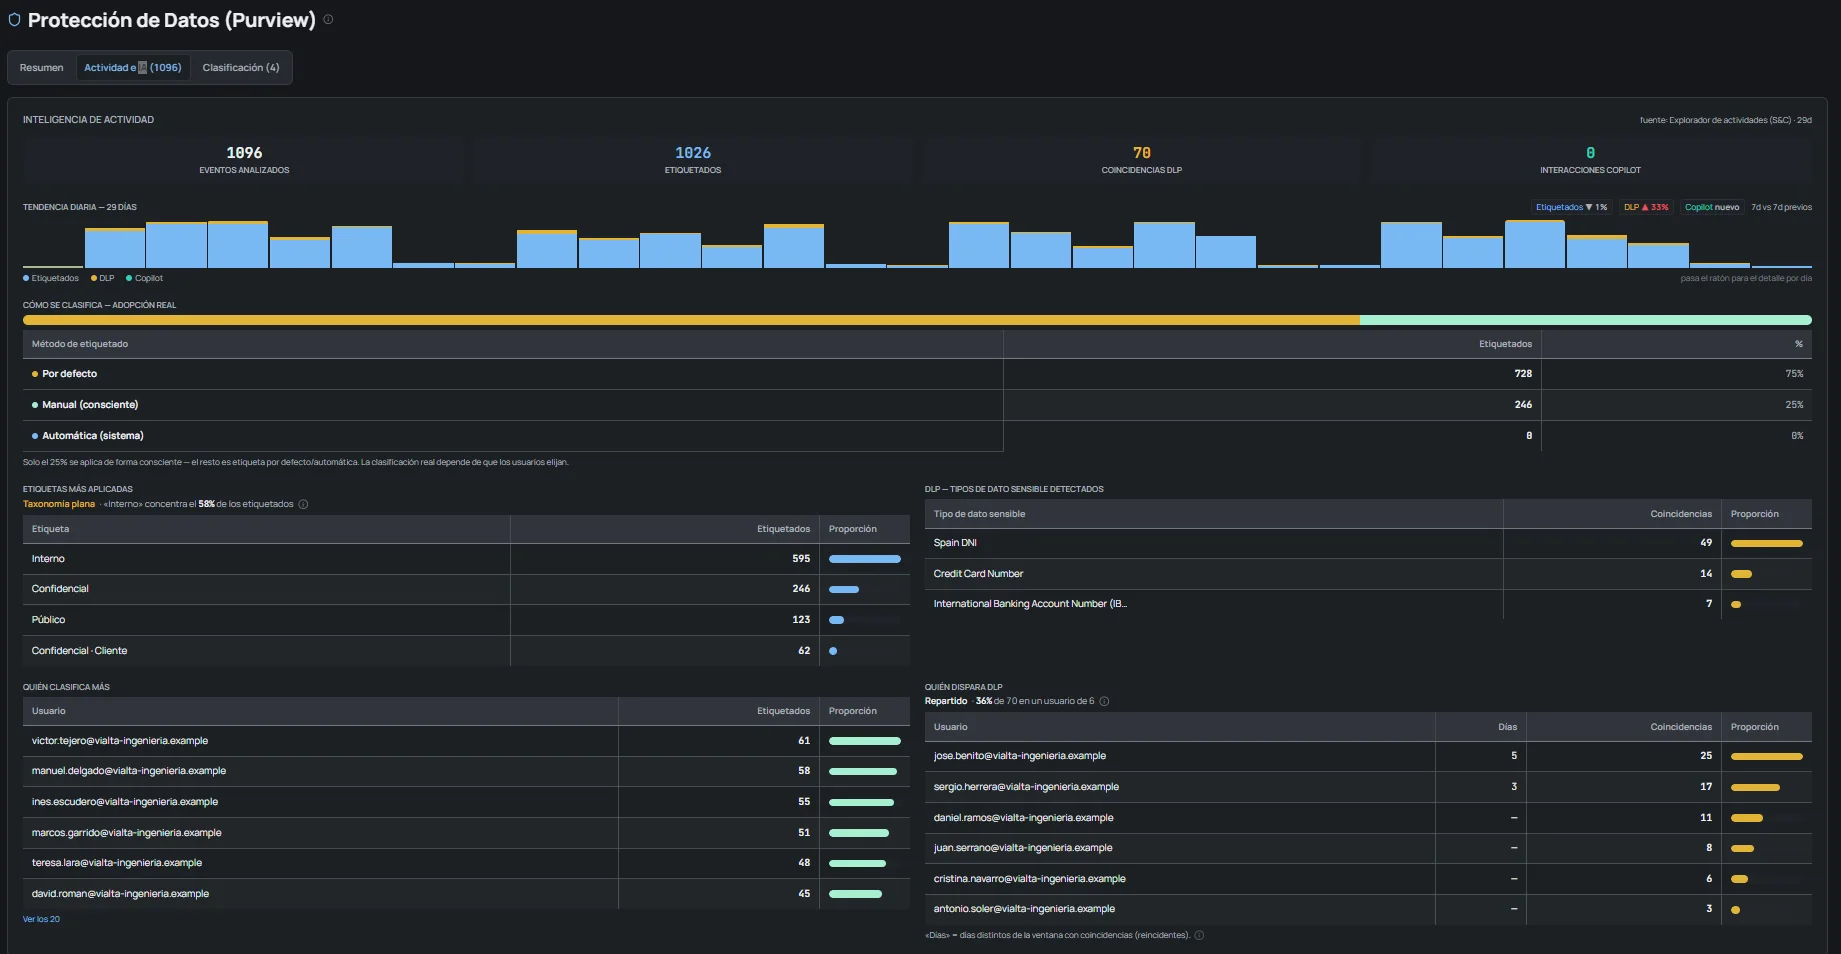Click the DLP up-arrow 33% trend badge

click(x=1646, y=207)
